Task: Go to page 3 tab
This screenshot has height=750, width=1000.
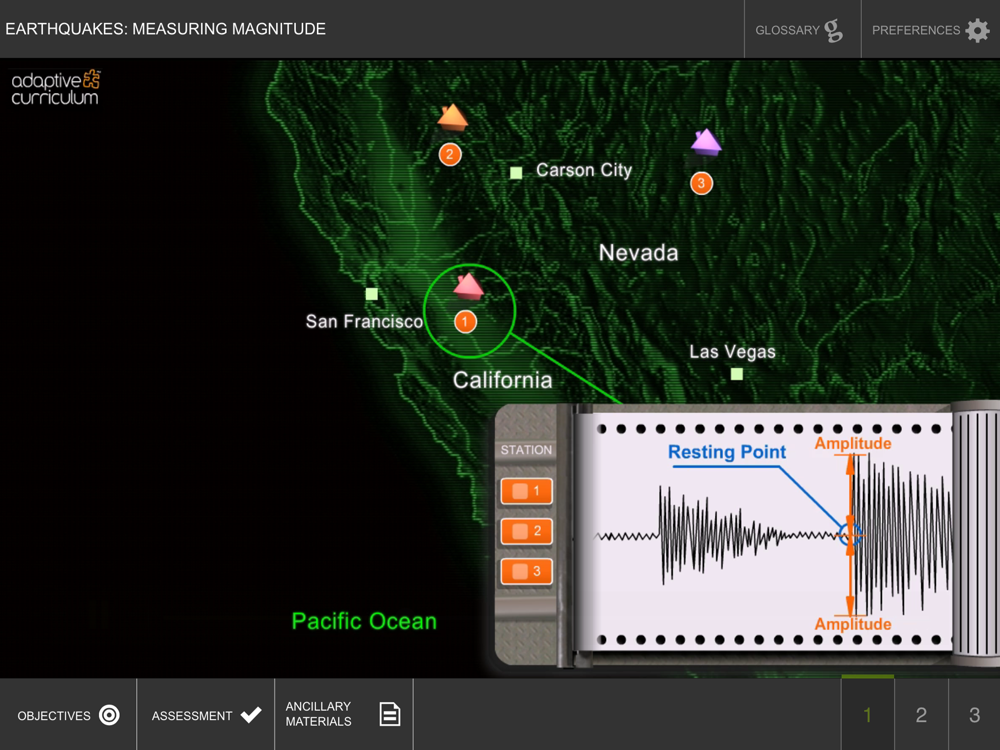Action: pos(974,715)
